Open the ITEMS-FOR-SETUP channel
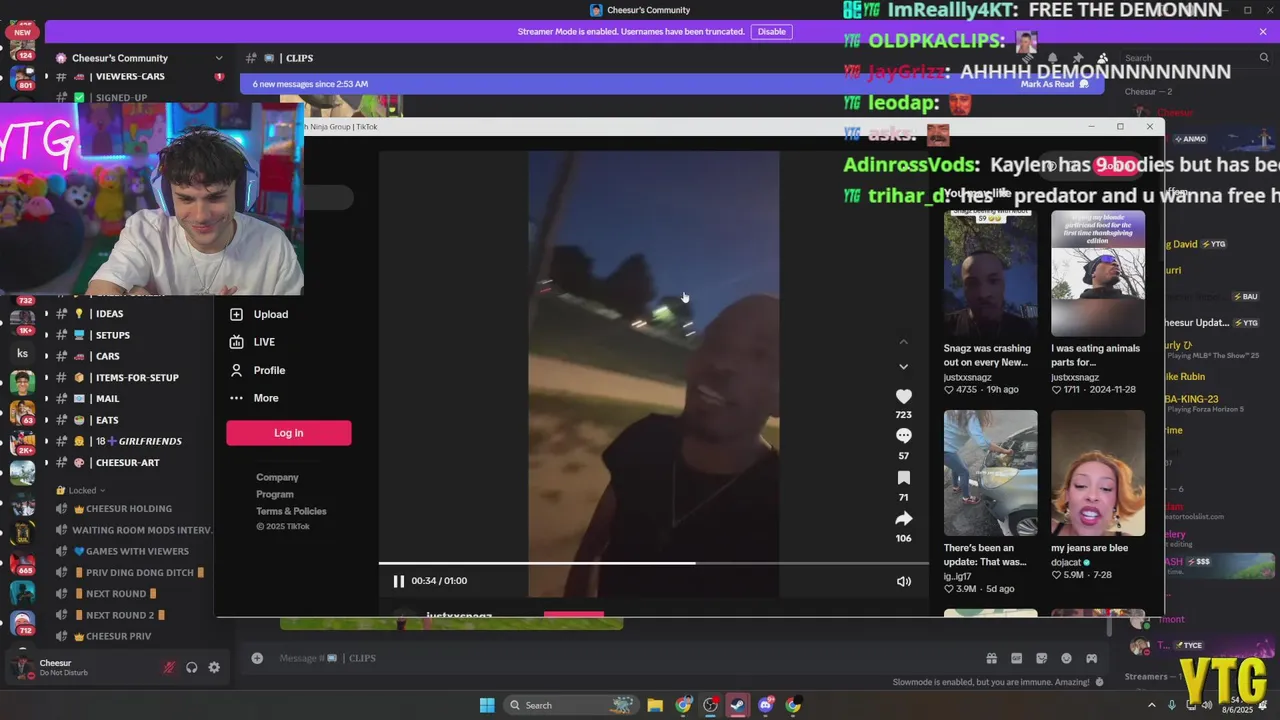 coord(137,377)
